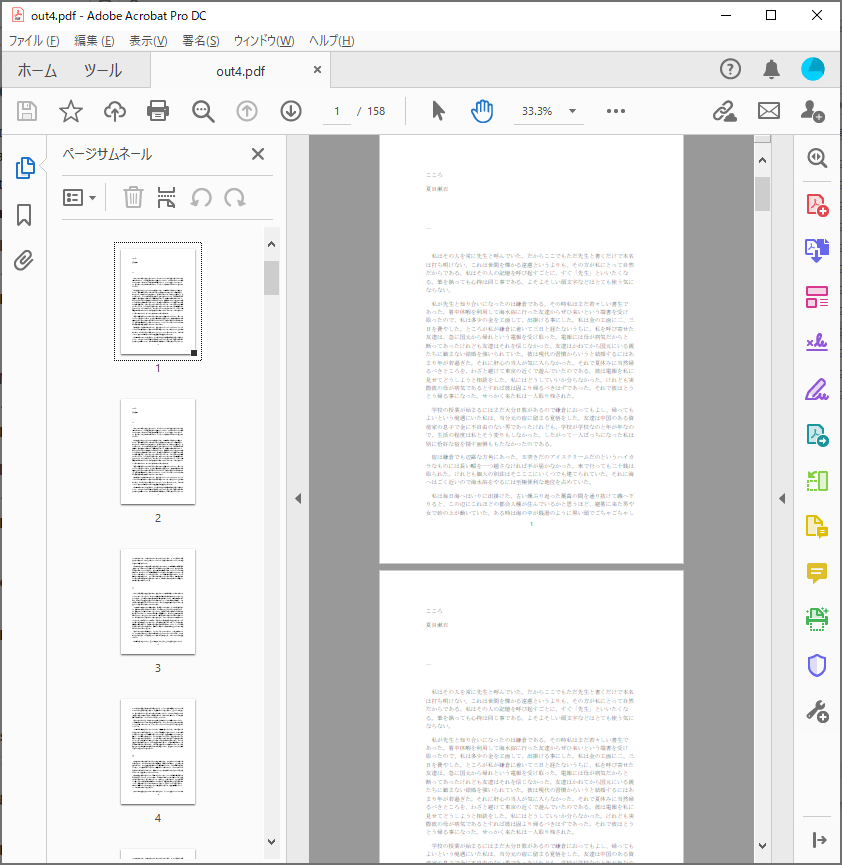The height and width of the screenshot is (865, 842).
Task: Open the zoom level dropdown arrow
Action: tap(572, 111)
